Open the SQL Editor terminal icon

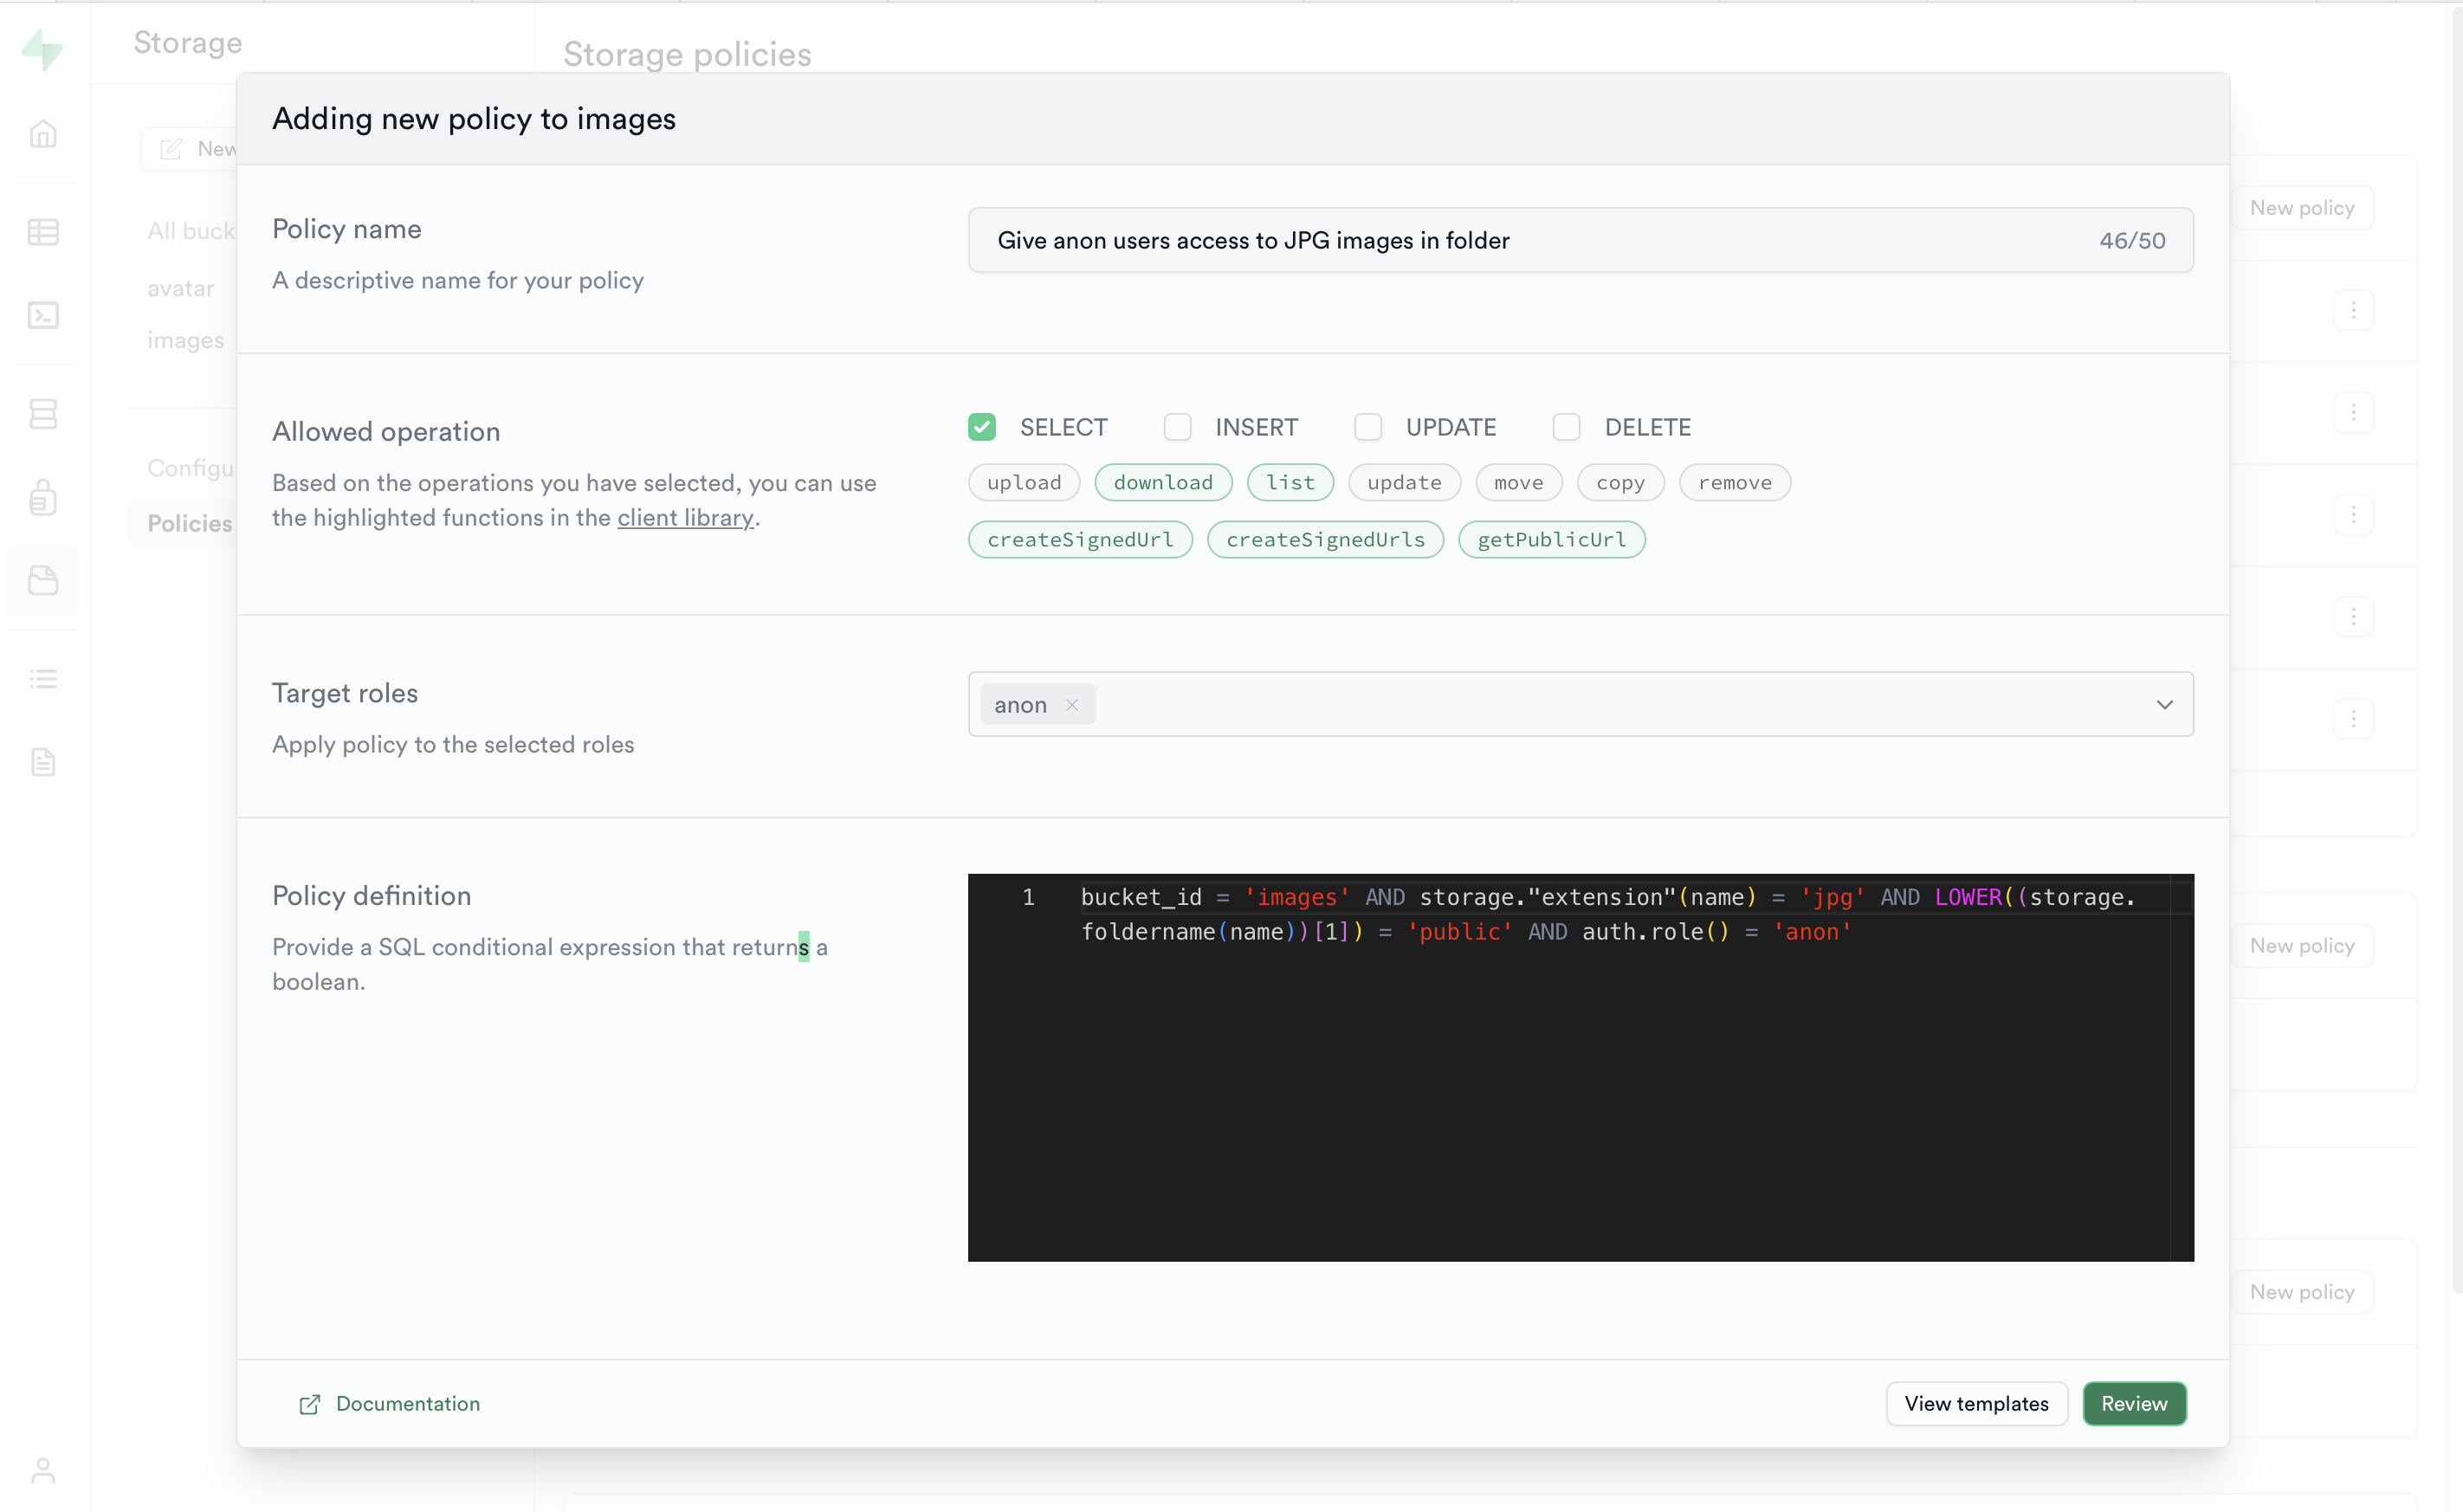44,315
